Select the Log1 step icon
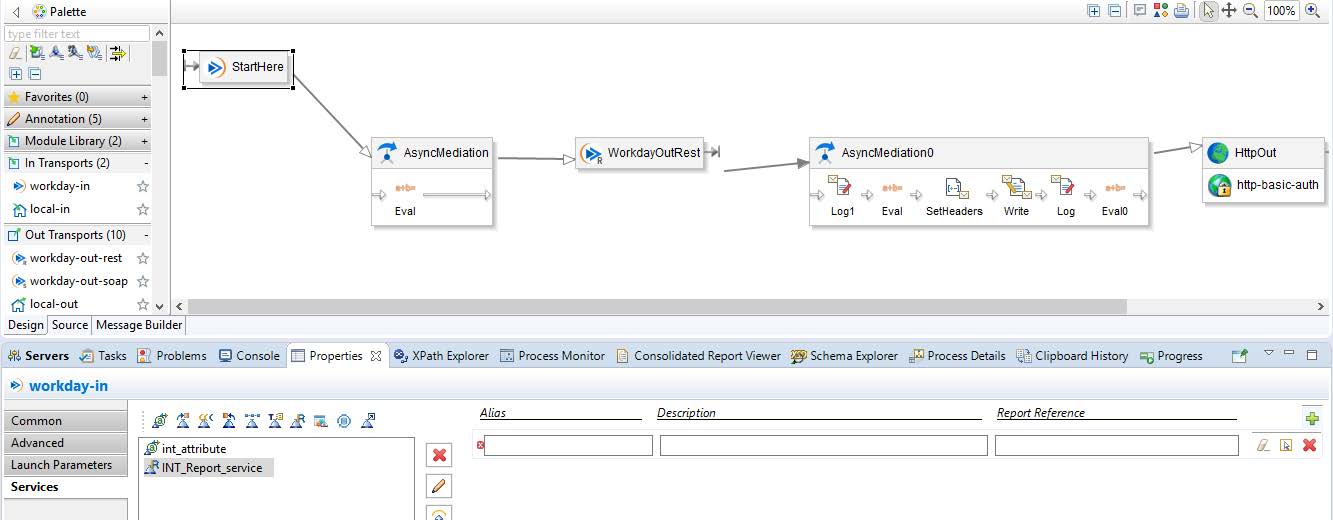Viewport: 1333px width, 520px height. (x=842, y=186)
